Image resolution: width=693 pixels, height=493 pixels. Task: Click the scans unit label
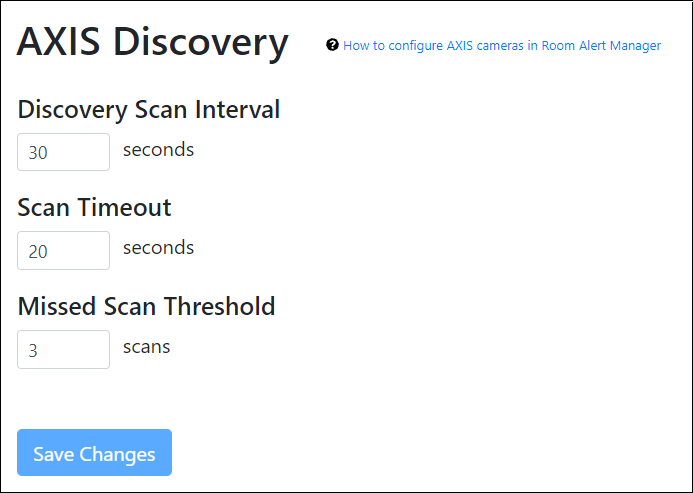[146, 347]
